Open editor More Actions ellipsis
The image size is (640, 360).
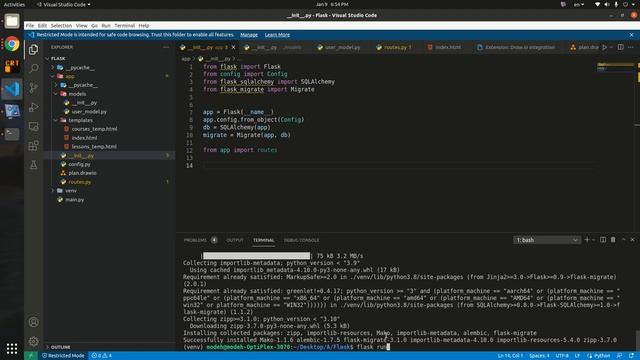coord(631,47)
